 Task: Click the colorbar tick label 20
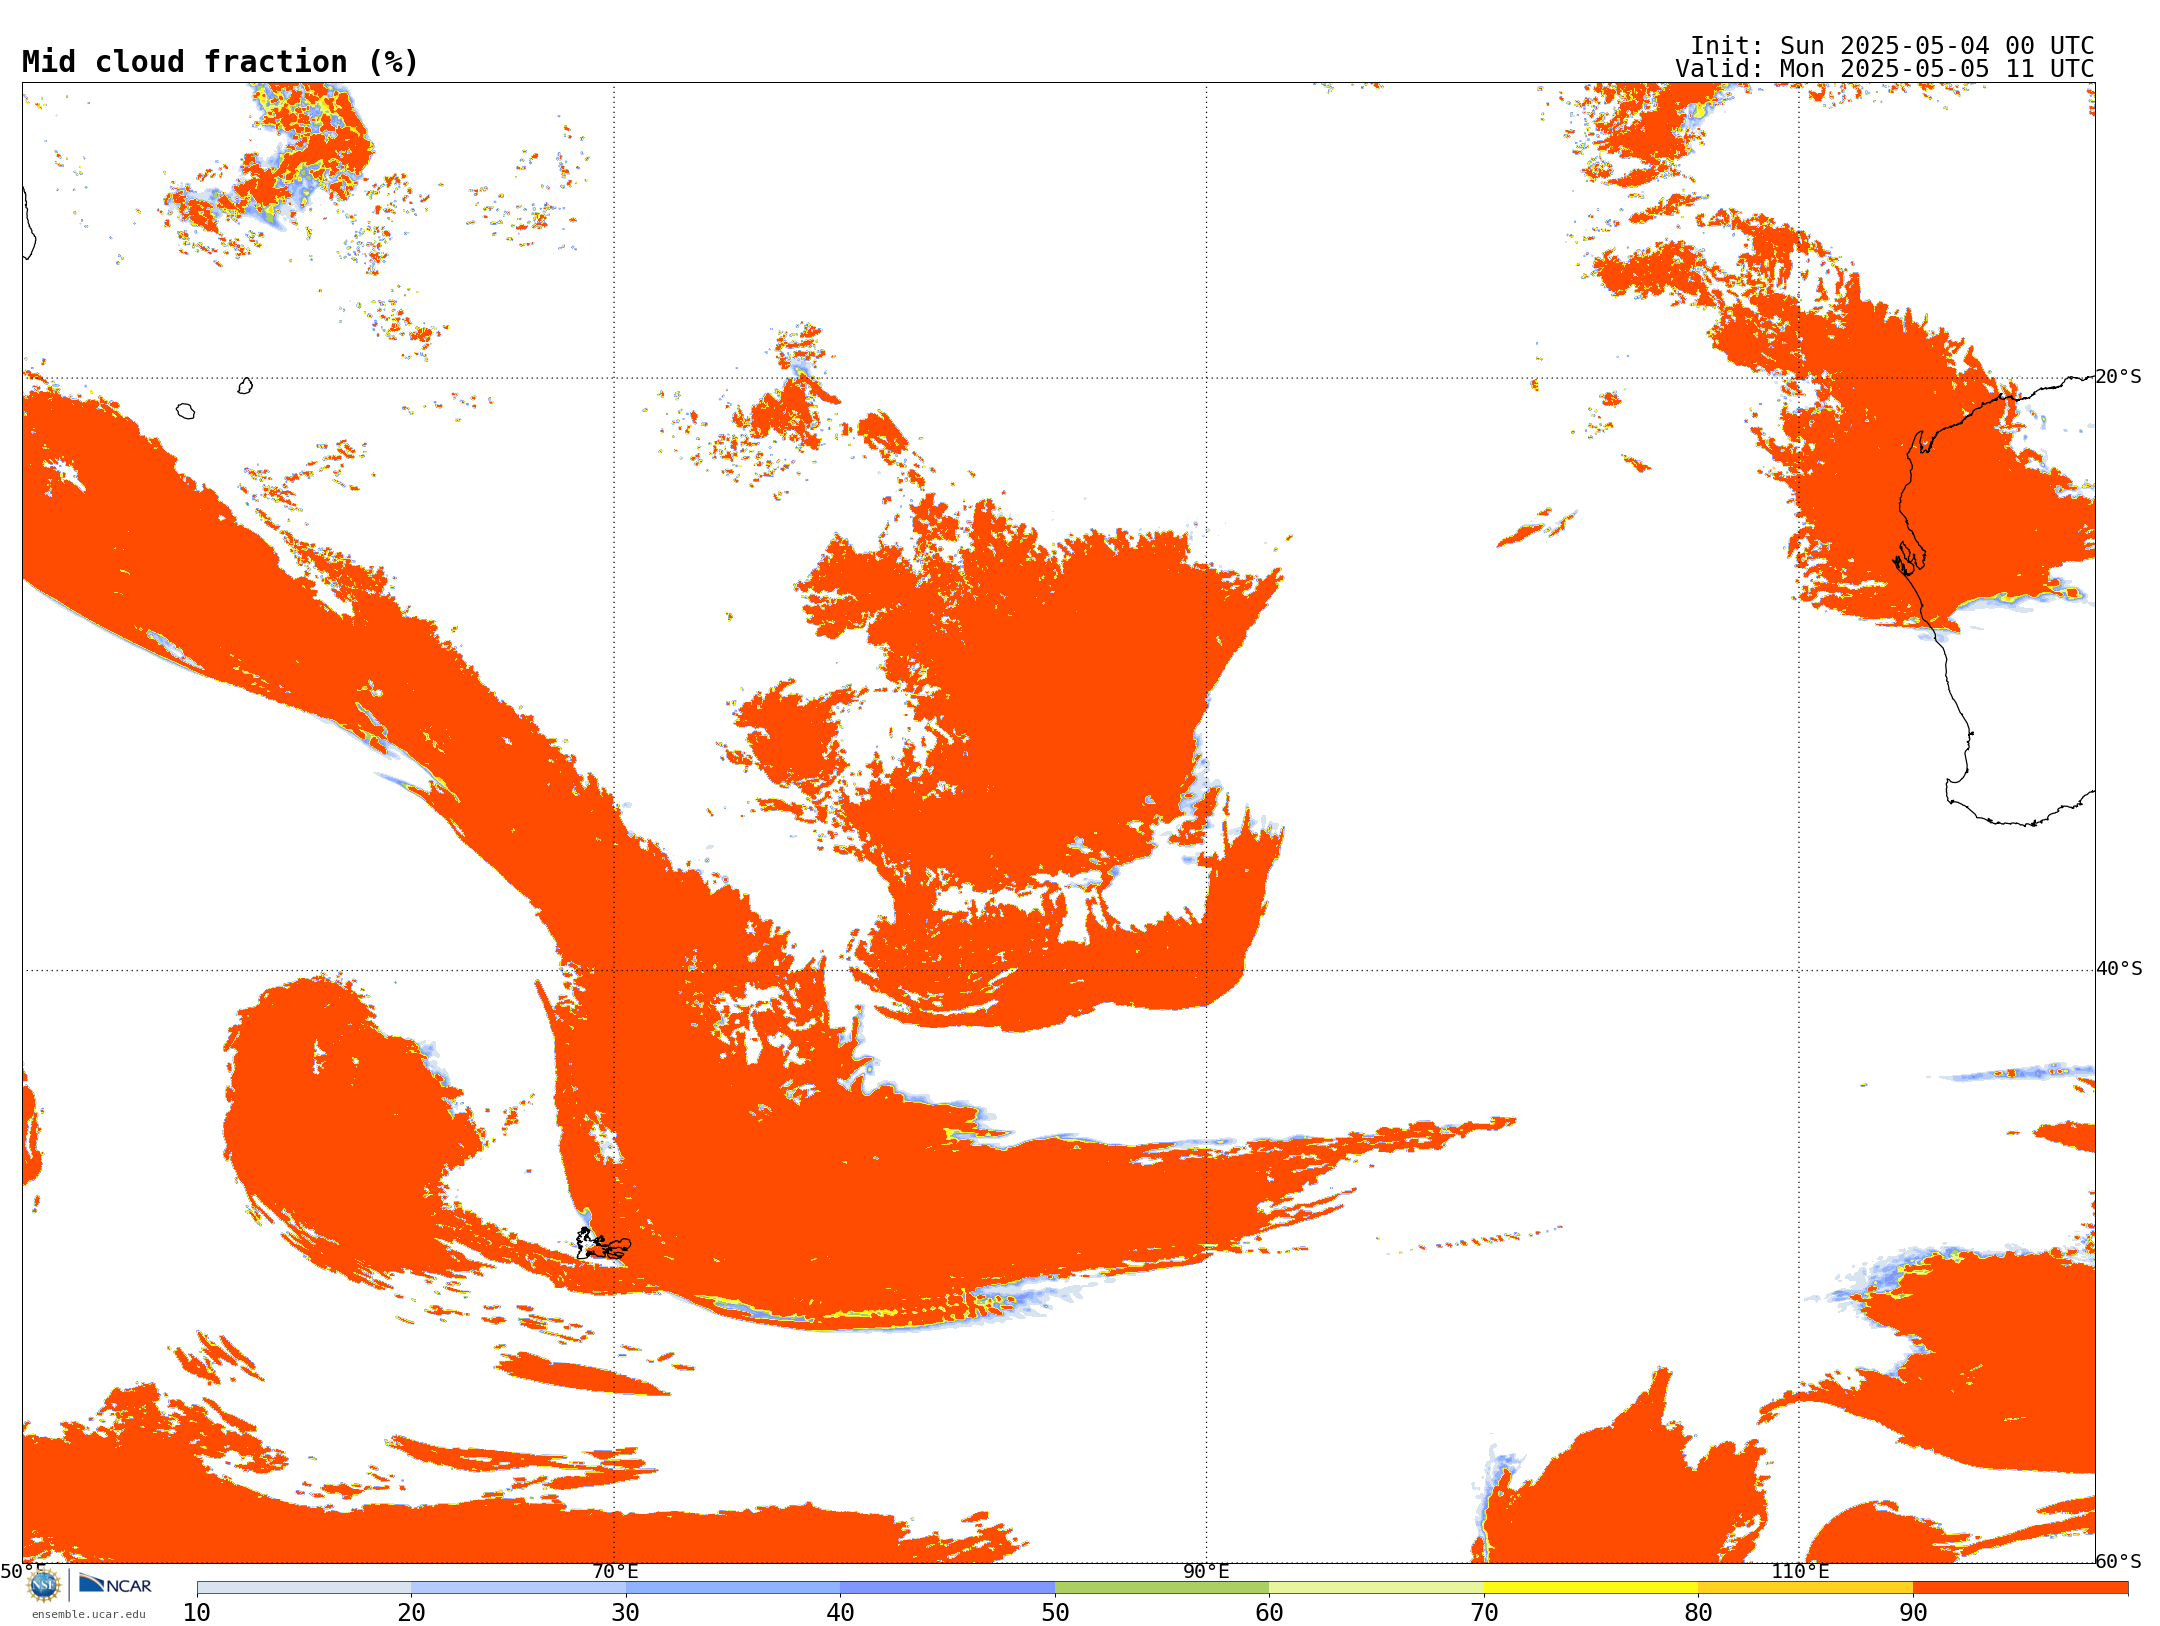click(x=411, y=1613)
